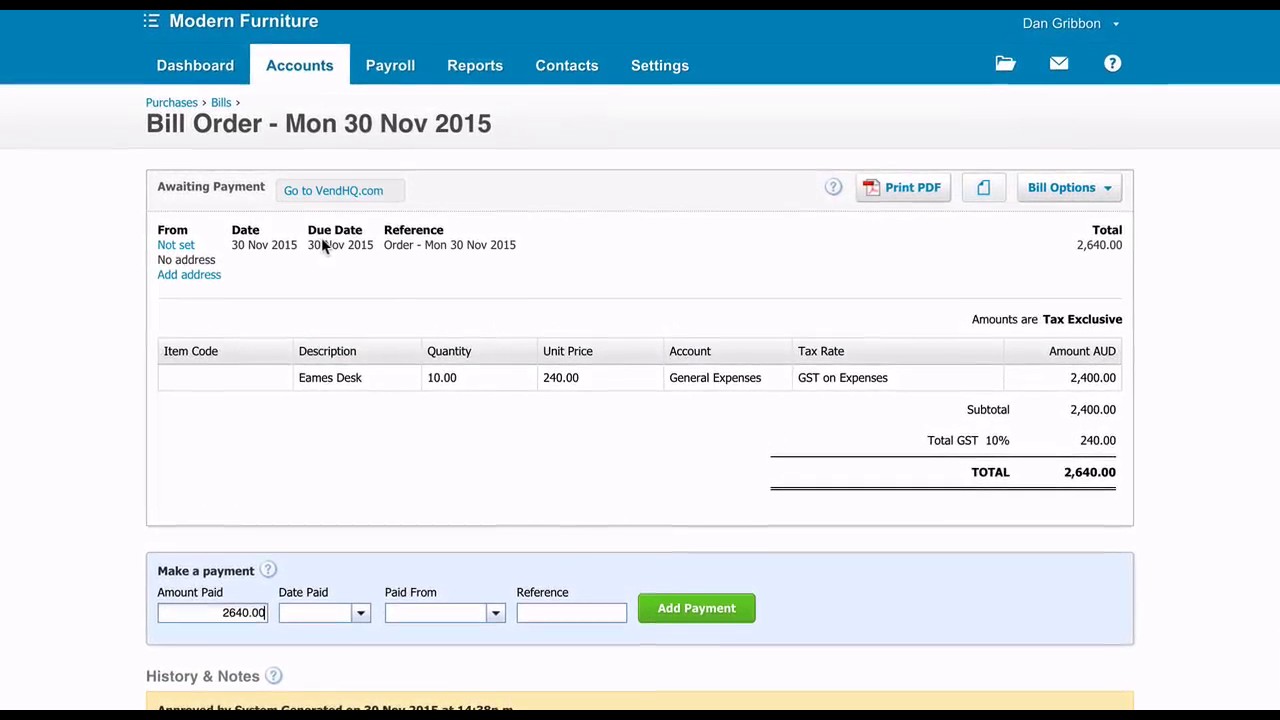
Task: Follow the Bills breadcrumb link
Action: coord(221,102)
